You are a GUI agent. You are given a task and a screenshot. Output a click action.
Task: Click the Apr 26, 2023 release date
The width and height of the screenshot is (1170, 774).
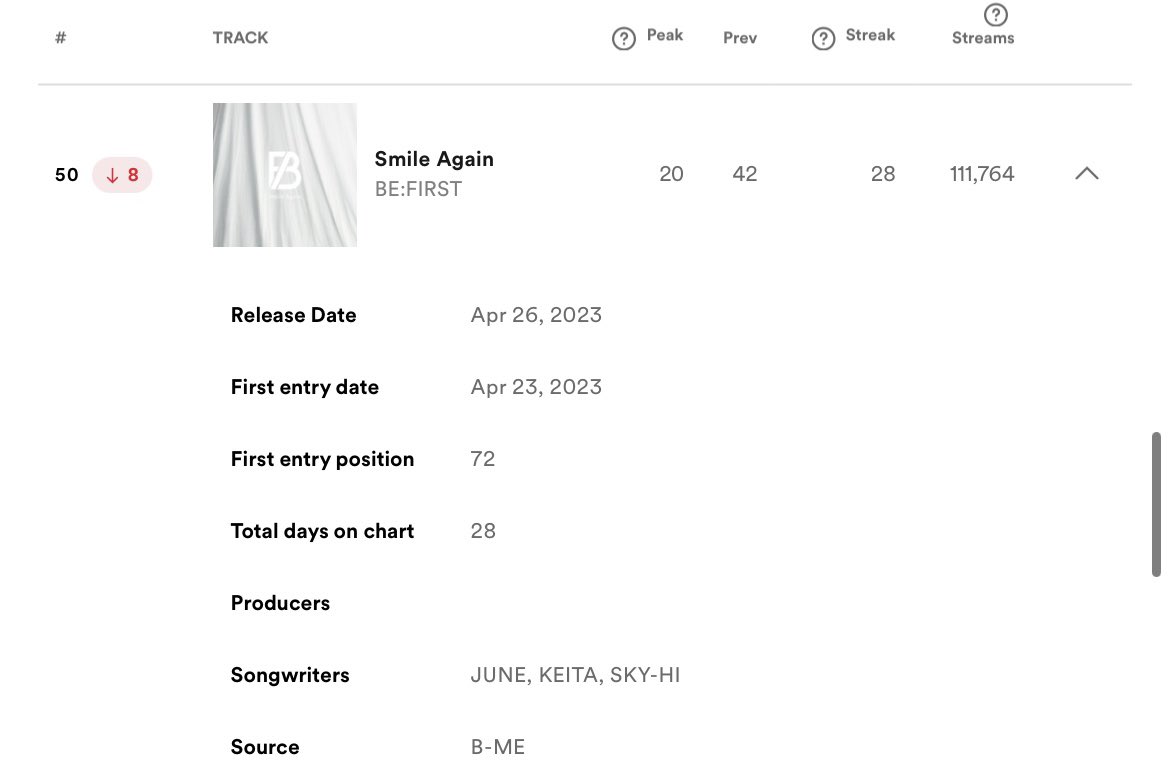click(x=536, y=315)
